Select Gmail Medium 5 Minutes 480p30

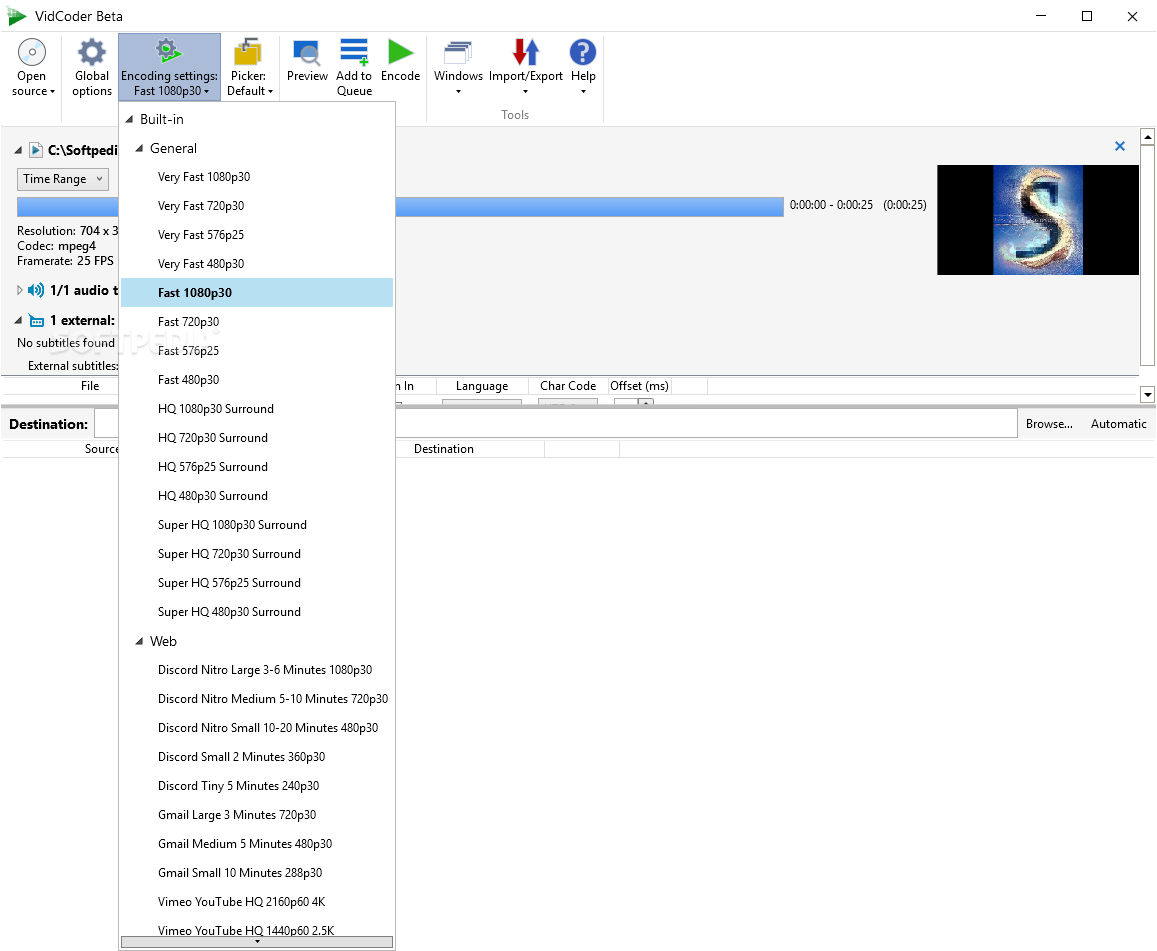(257, 844)
